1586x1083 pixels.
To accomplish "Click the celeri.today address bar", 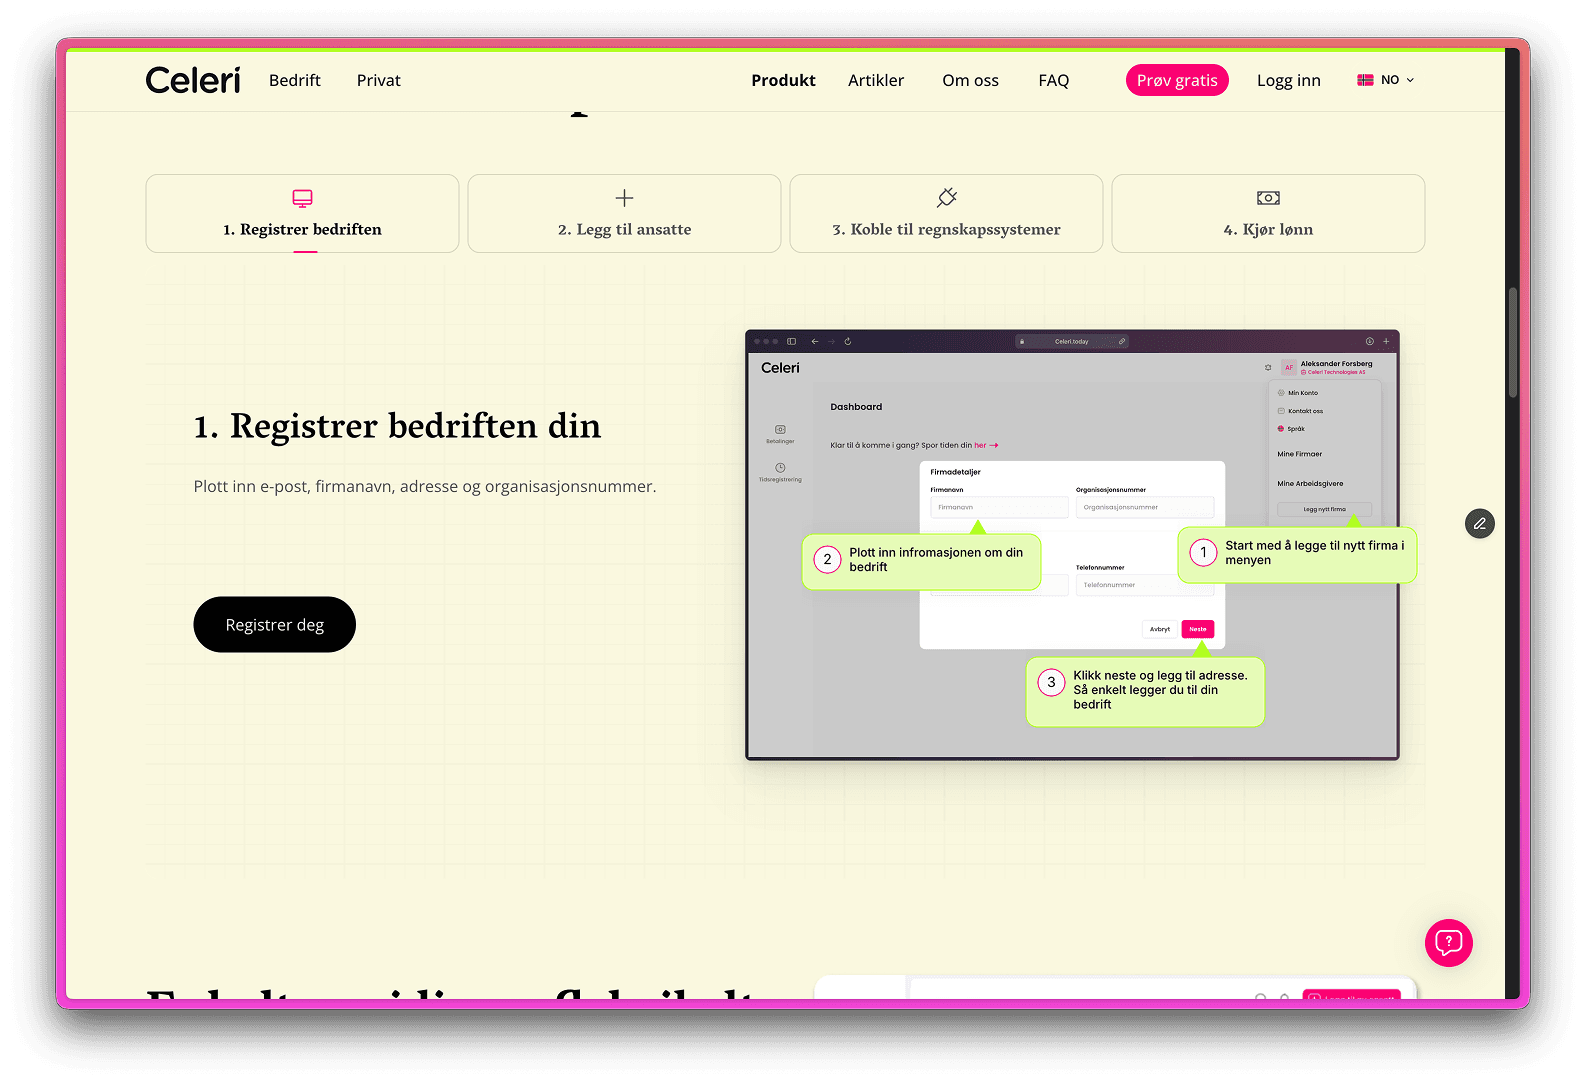I will pos(1072,341).
